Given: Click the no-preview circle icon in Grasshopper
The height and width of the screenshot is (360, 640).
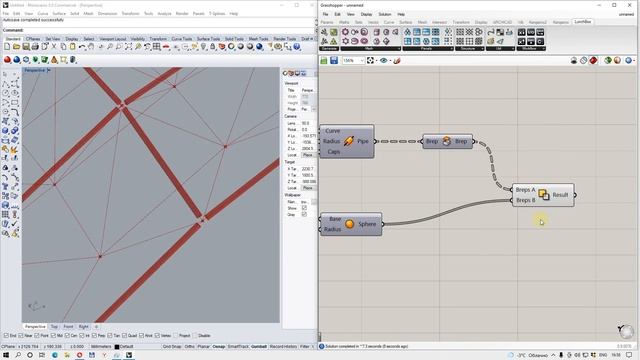Looking at the screenshot, I should 583,60.
